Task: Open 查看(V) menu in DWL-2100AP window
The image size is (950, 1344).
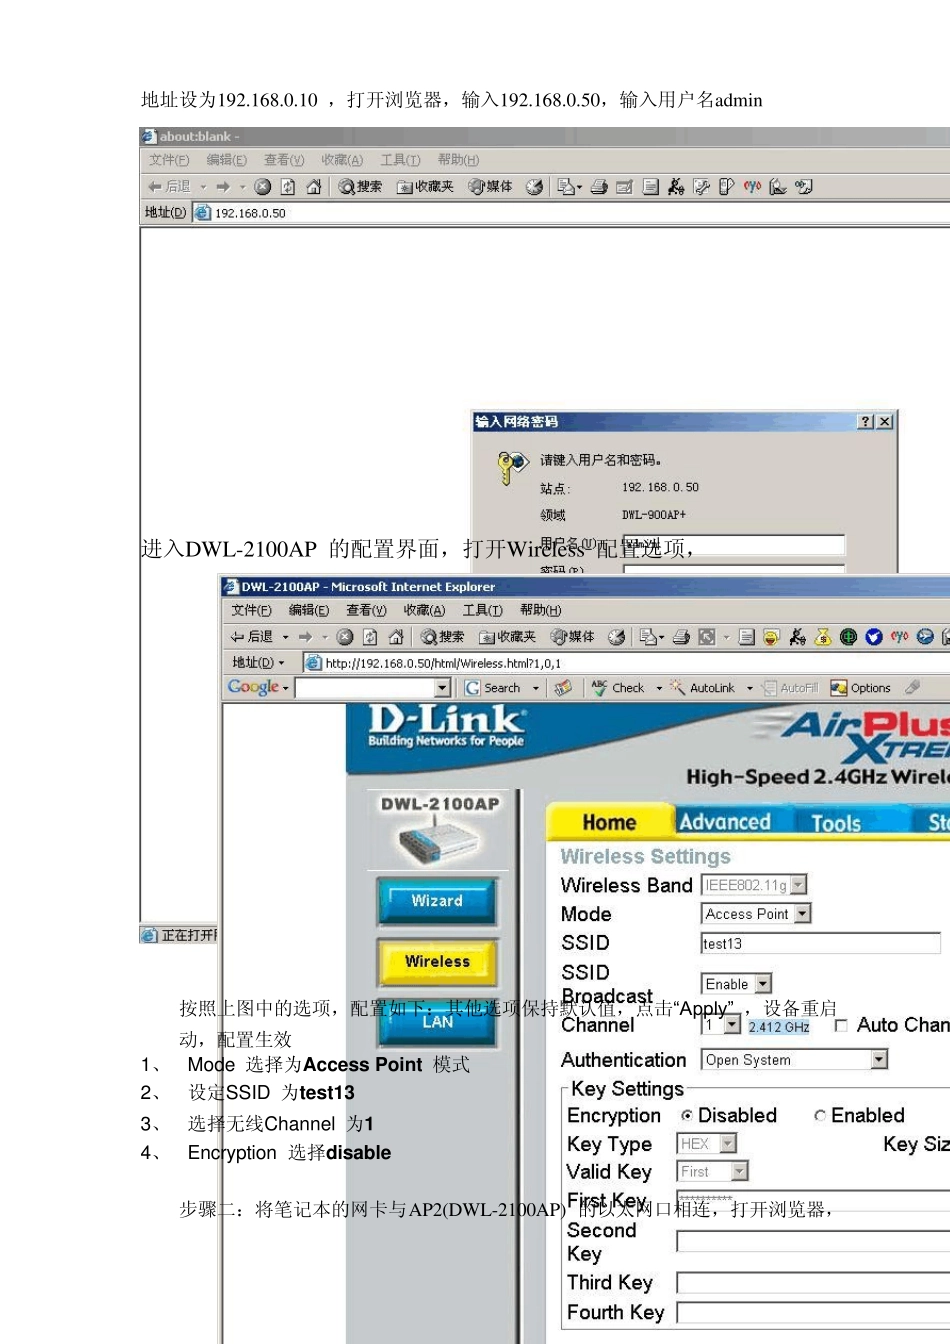Action: coord(366,610)
